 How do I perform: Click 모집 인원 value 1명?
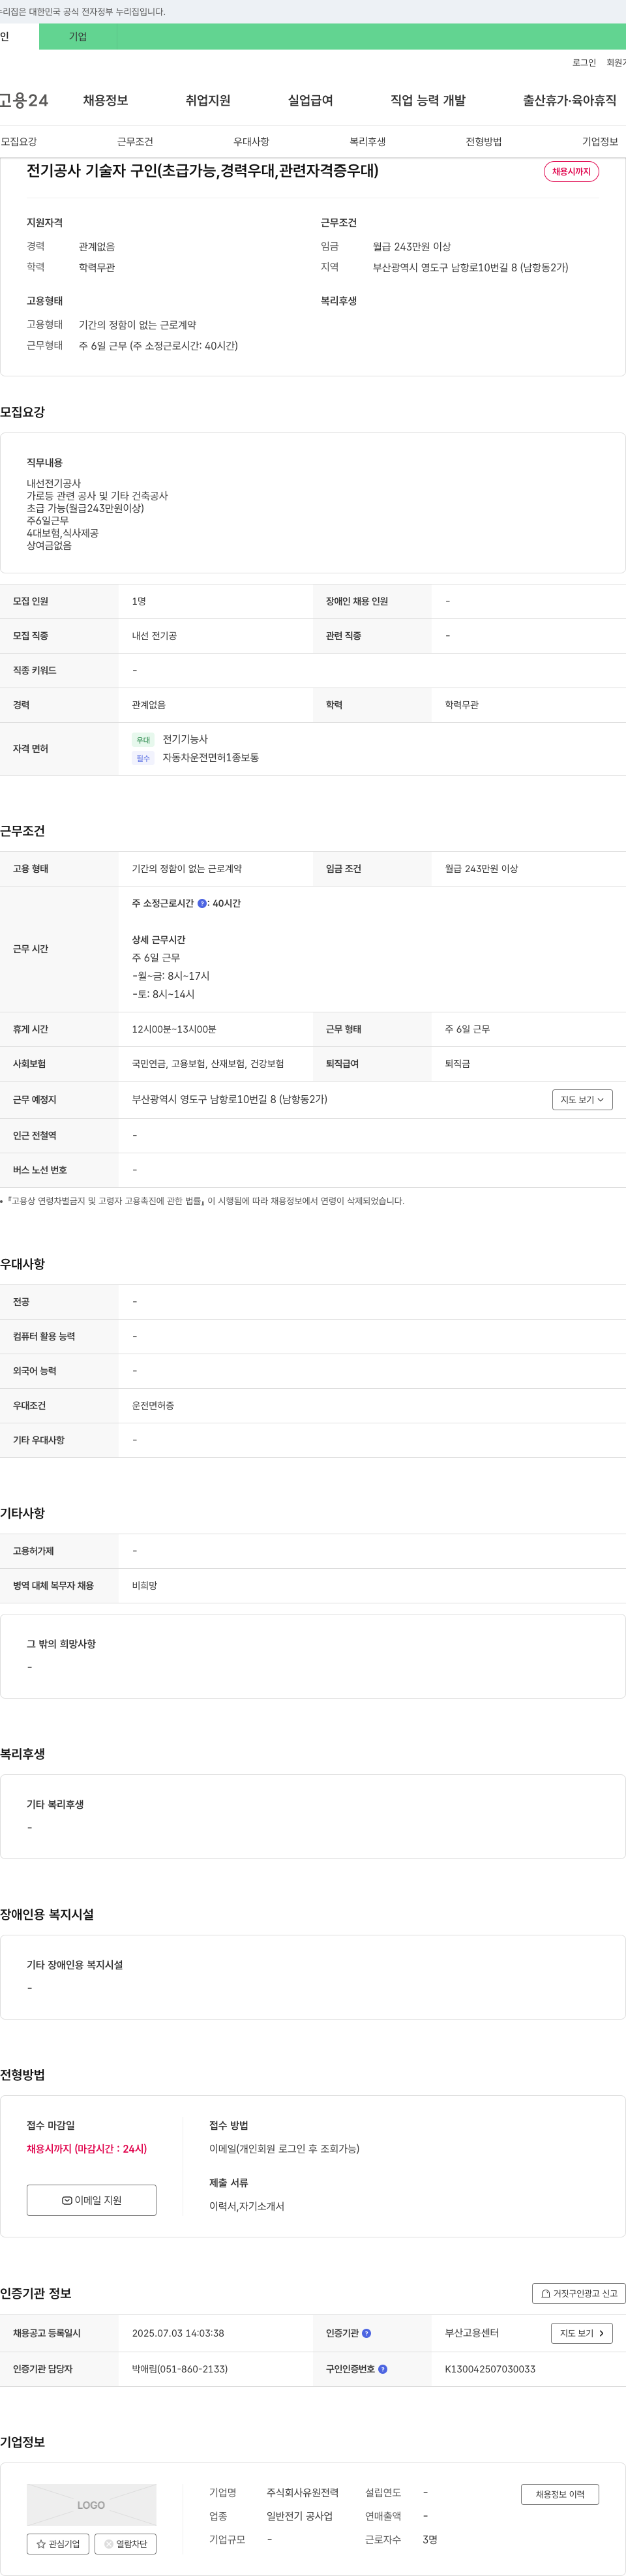139,601
